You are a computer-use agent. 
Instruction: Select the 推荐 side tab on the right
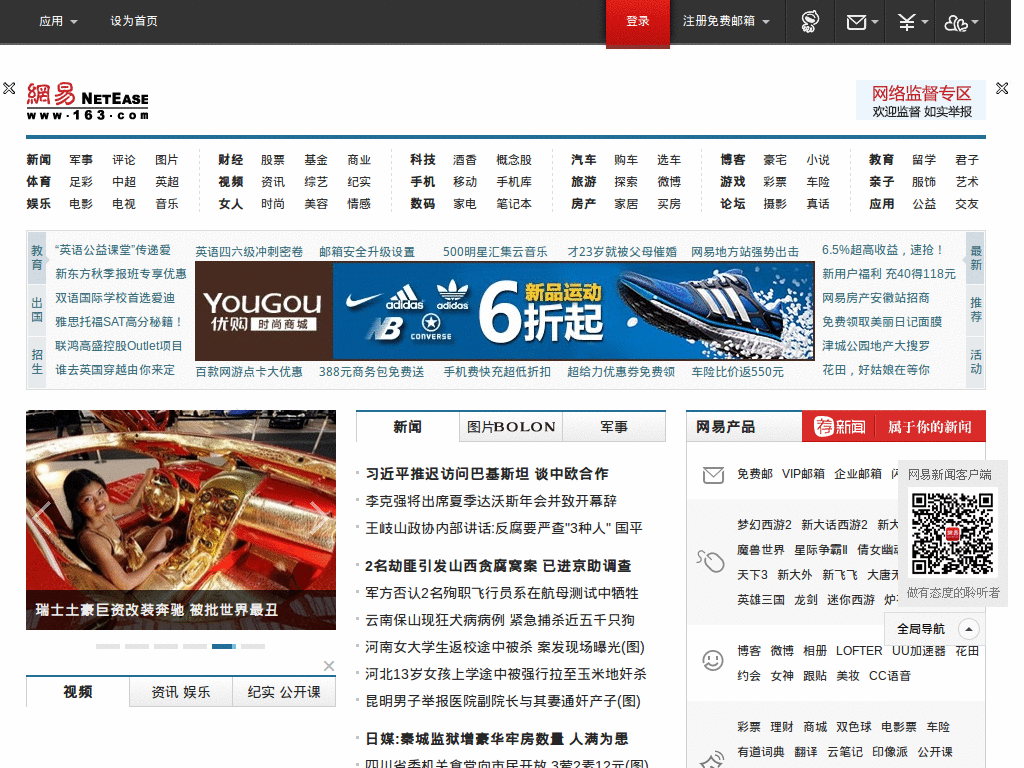point(976,310)
